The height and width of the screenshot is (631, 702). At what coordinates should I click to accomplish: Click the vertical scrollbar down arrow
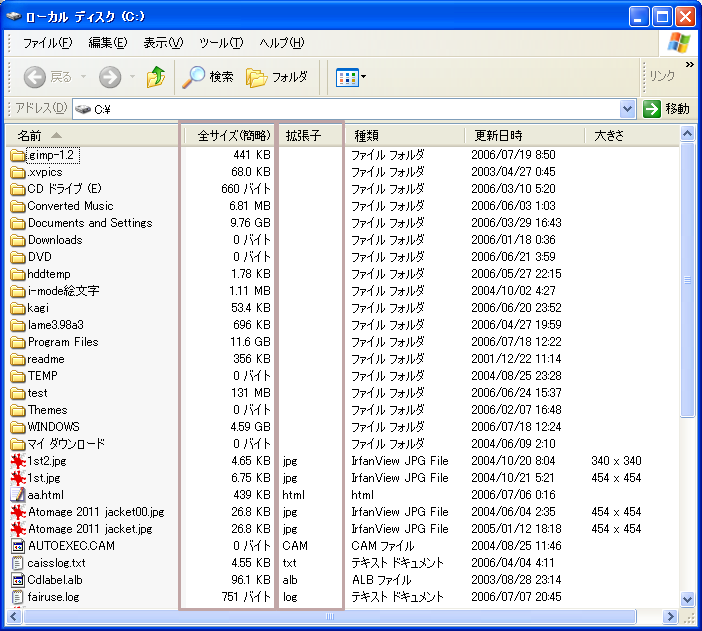(687, 598)
